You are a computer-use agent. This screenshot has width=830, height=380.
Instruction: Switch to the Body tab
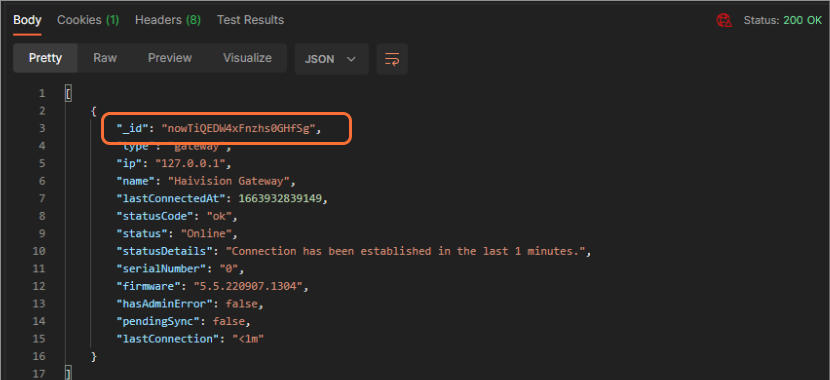coord(27,20)
